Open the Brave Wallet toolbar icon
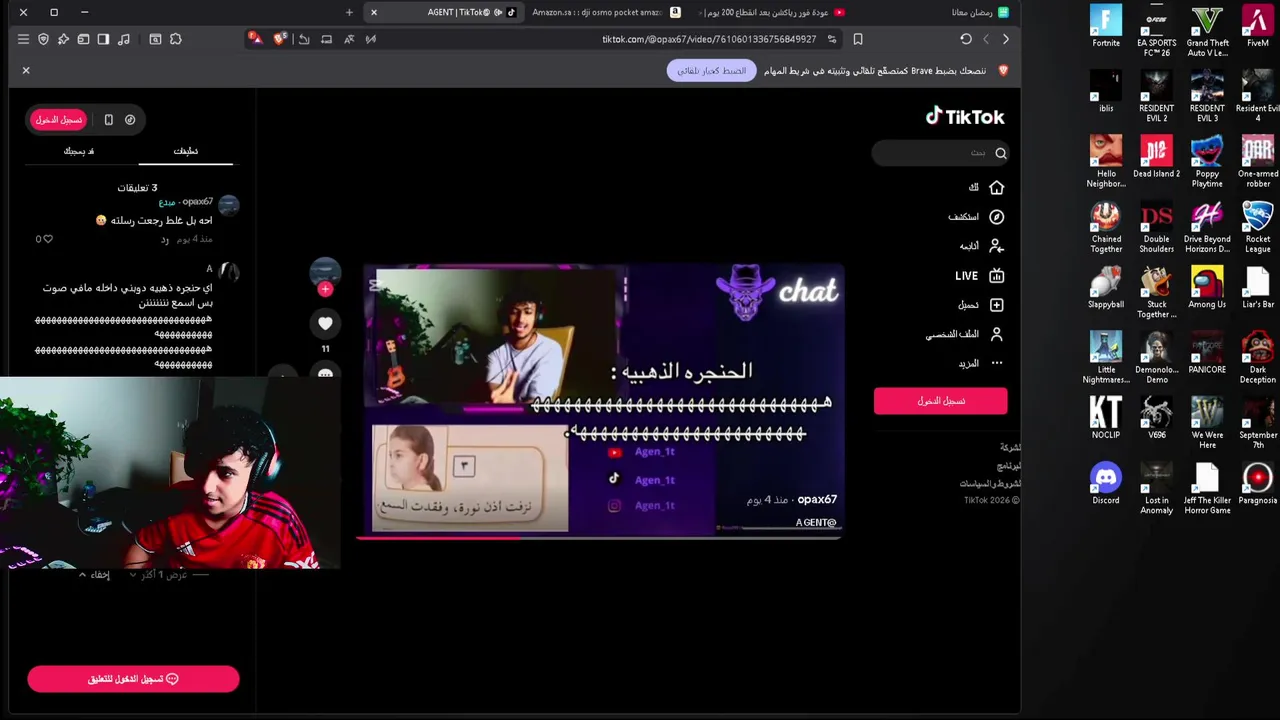Screen dimensions: 1280x720 click(83, 39)
